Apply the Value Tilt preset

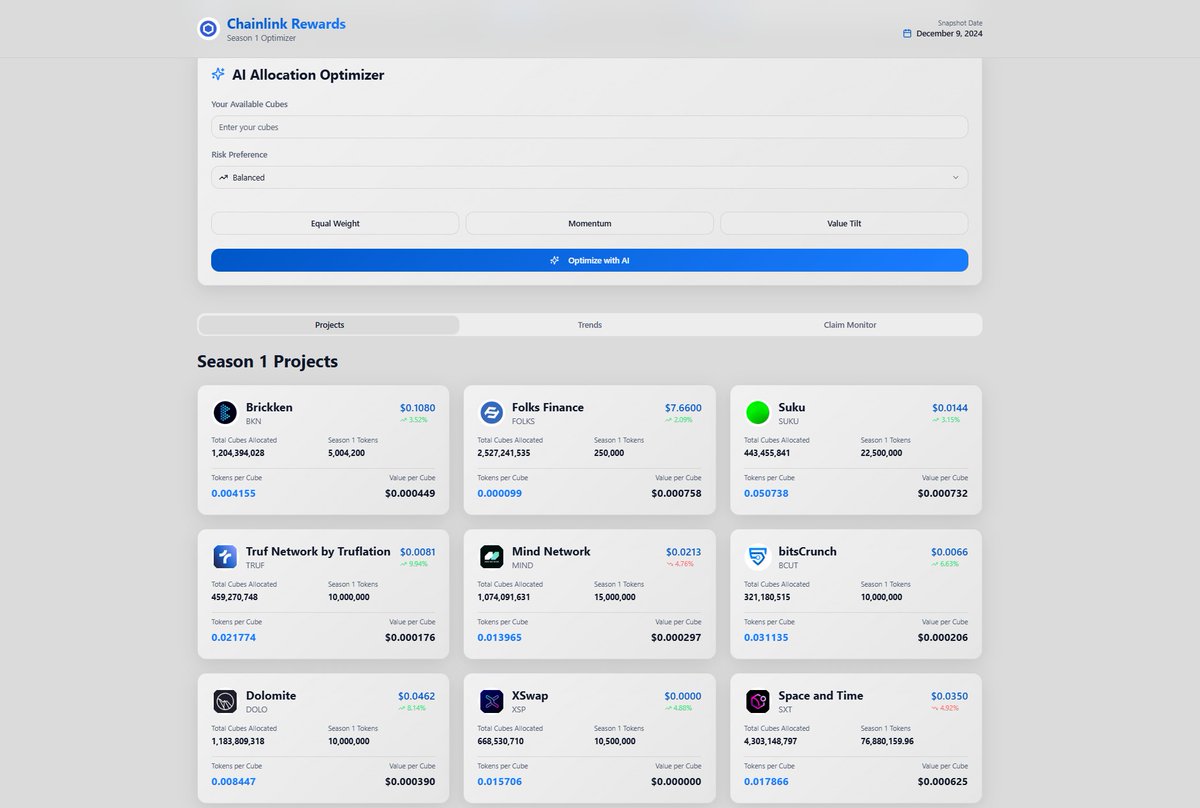pos(844,223)
